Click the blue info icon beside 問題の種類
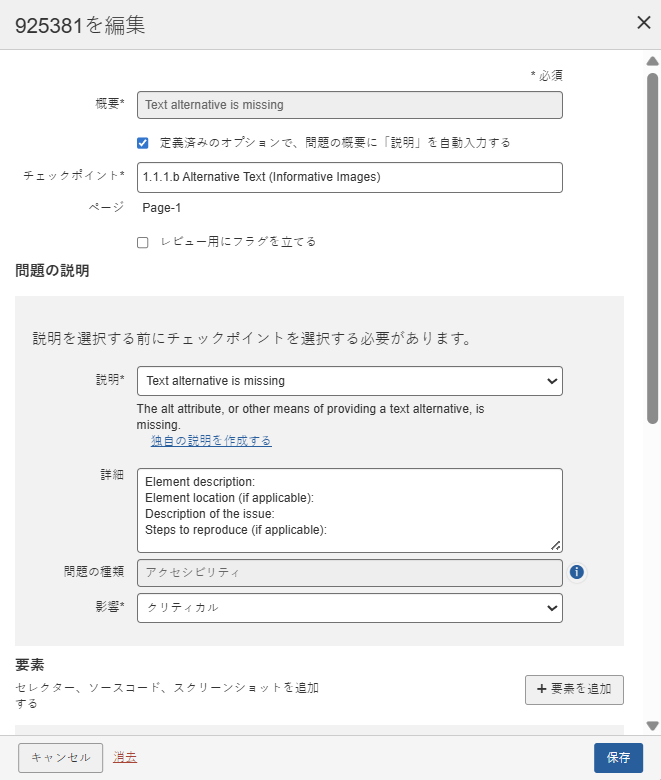Viewport: 661px width, 780px height. pos(577,572)
